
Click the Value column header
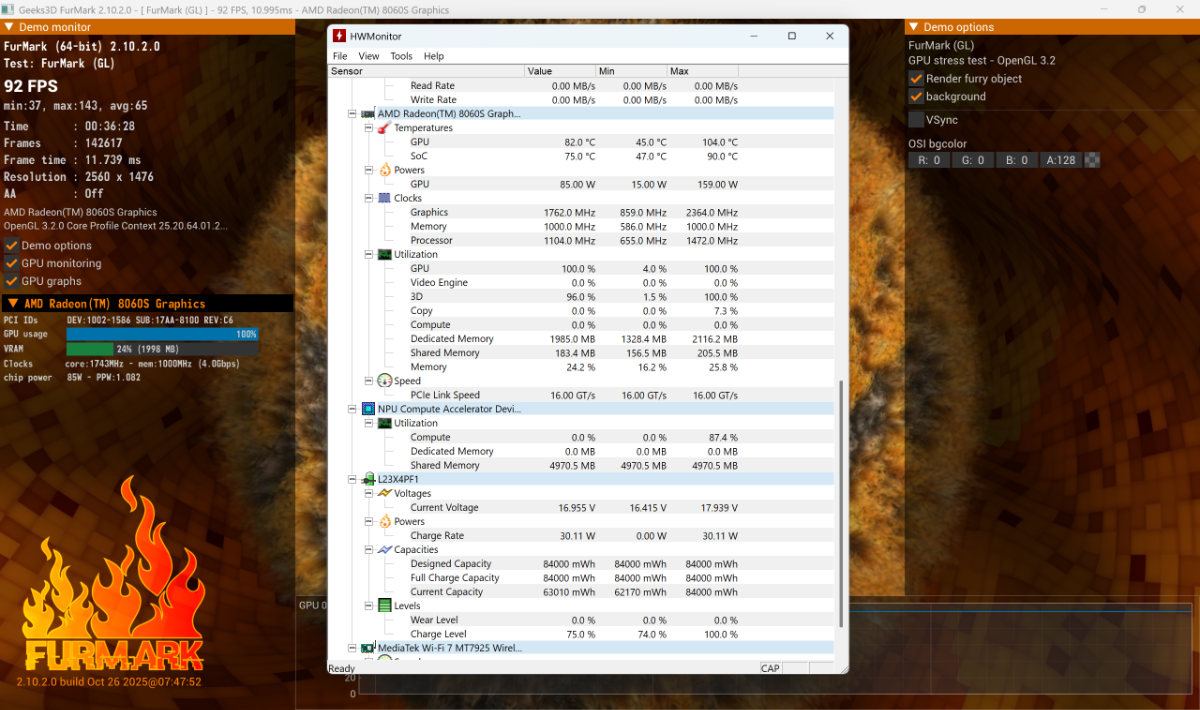click(560, 71)
